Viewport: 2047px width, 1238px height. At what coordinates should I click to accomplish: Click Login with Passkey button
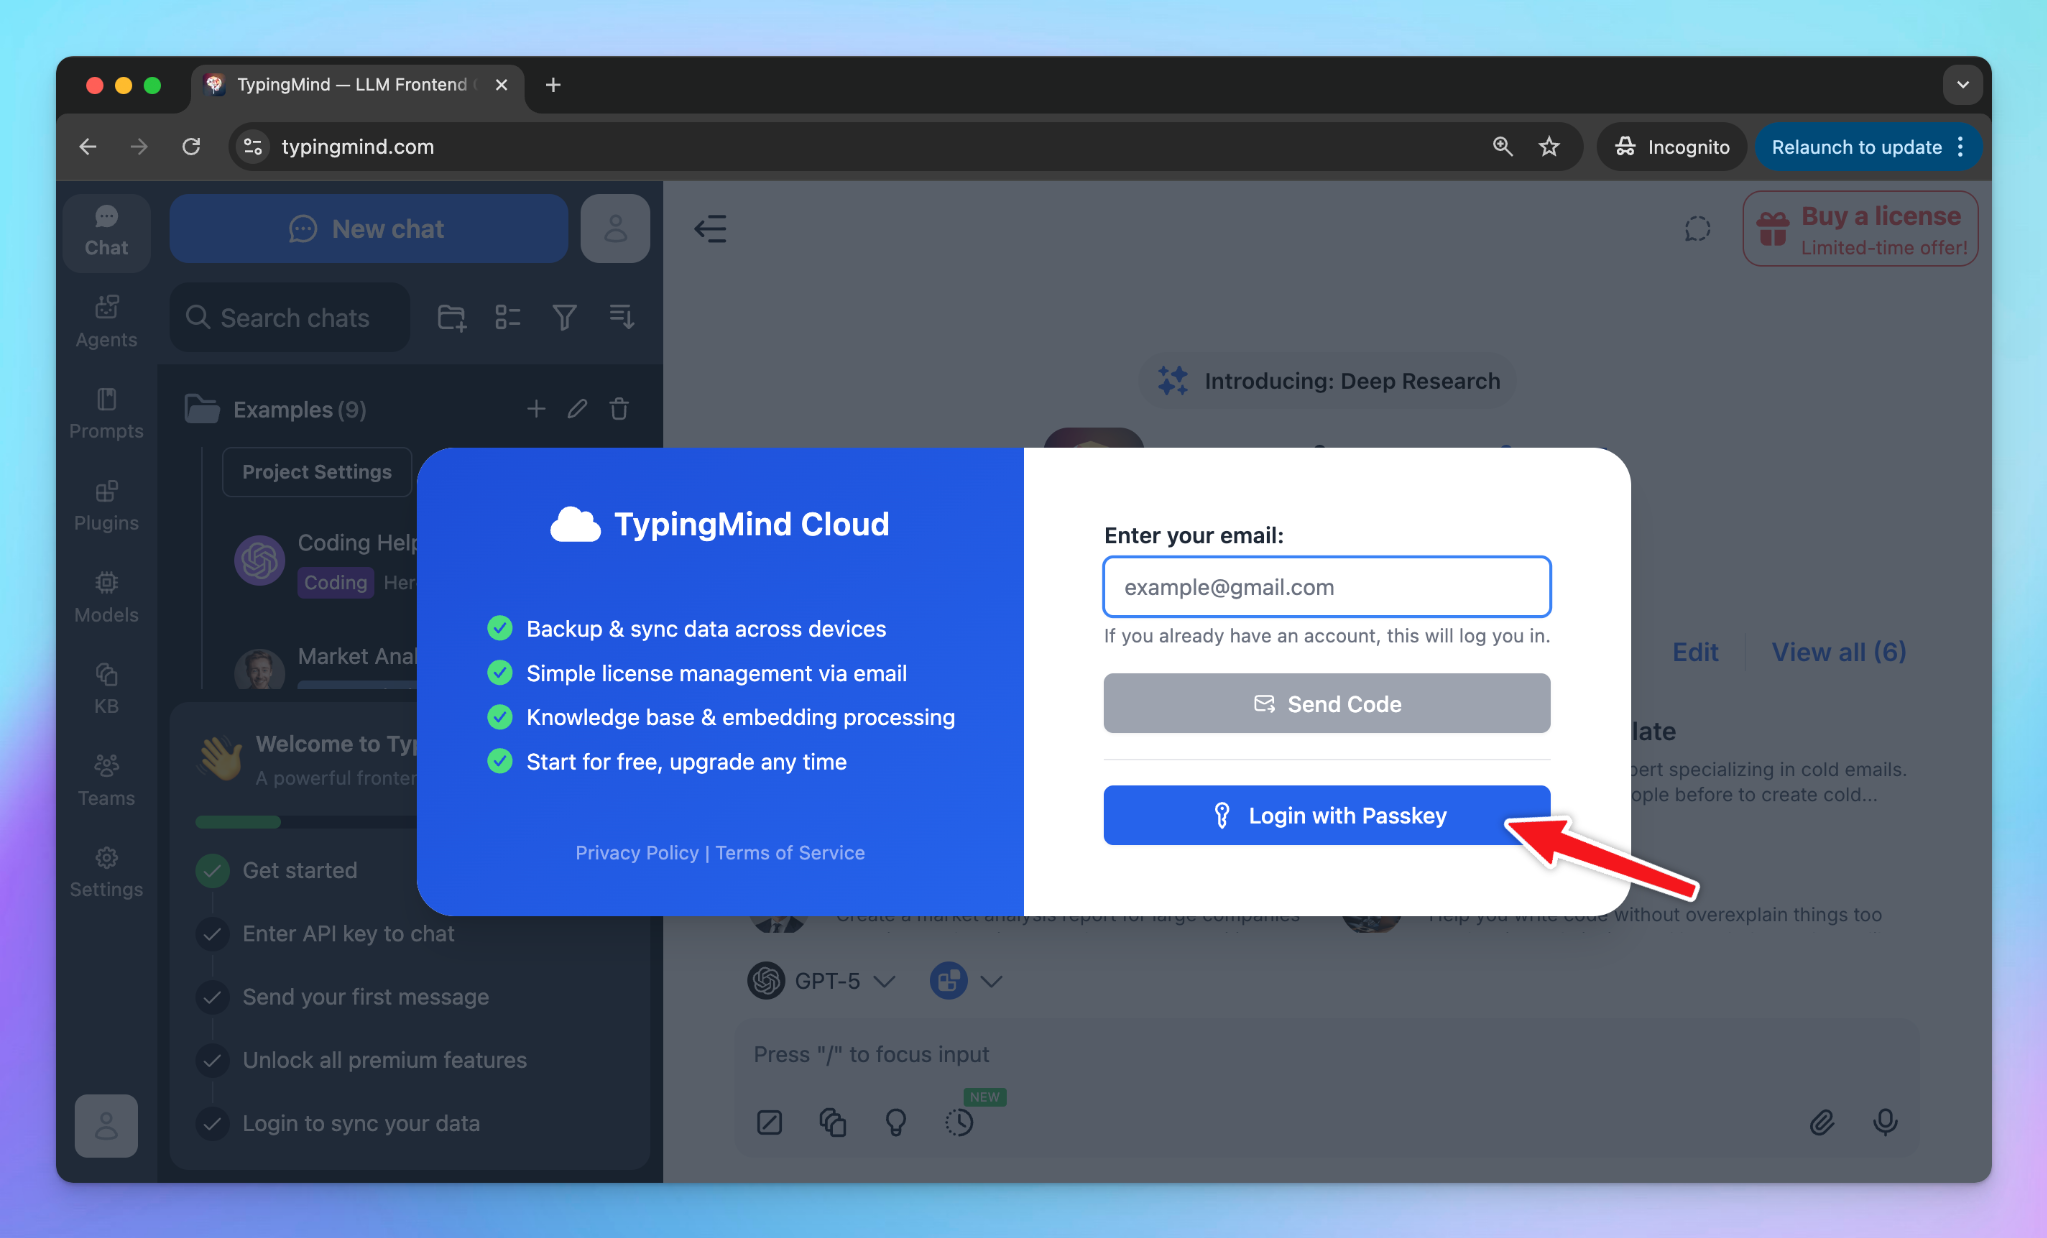pyautogui.click(x=1326, y=815)
